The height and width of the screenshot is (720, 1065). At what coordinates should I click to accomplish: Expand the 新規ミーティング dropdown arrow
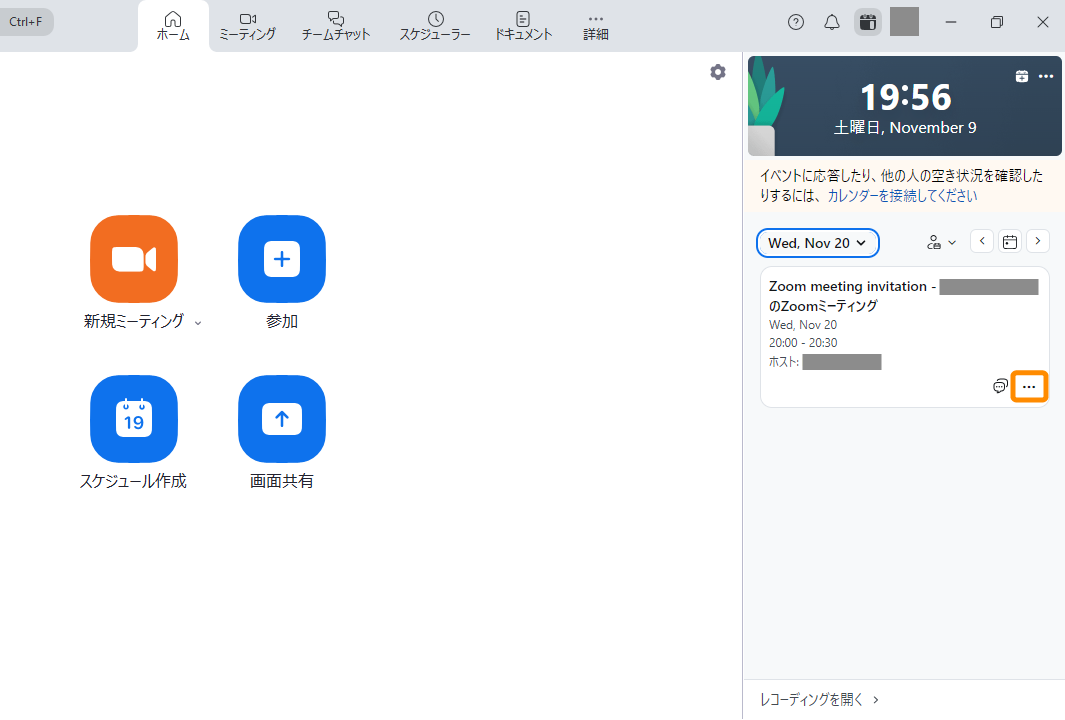198,323
